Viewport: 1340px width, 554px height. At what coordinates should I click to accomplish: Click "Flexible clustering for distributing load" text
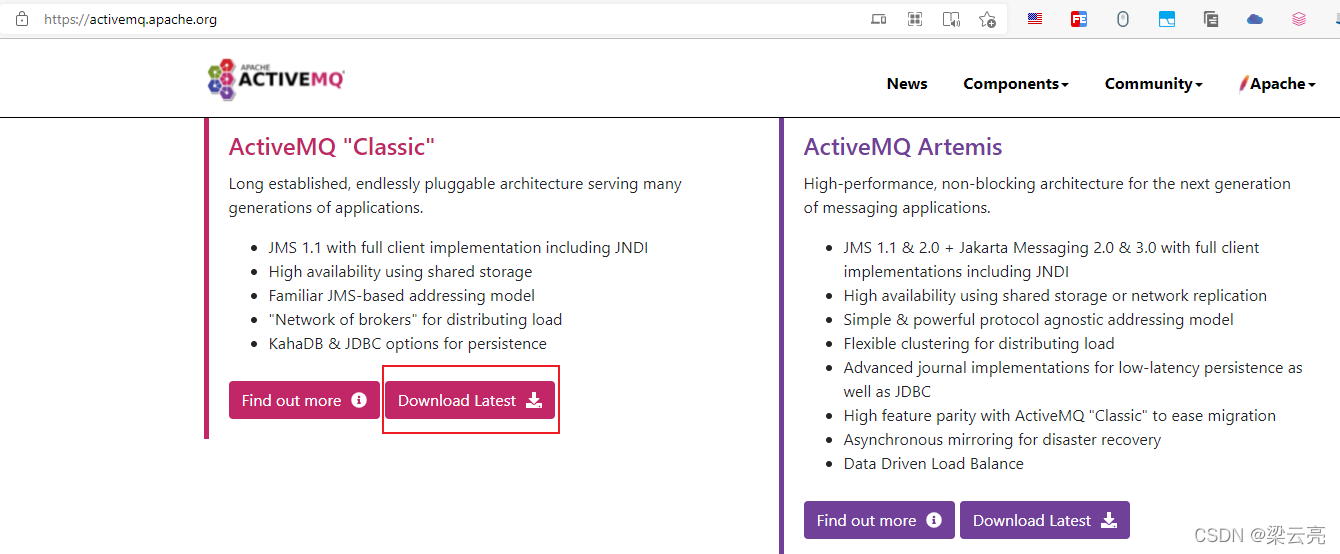[979, 344]
